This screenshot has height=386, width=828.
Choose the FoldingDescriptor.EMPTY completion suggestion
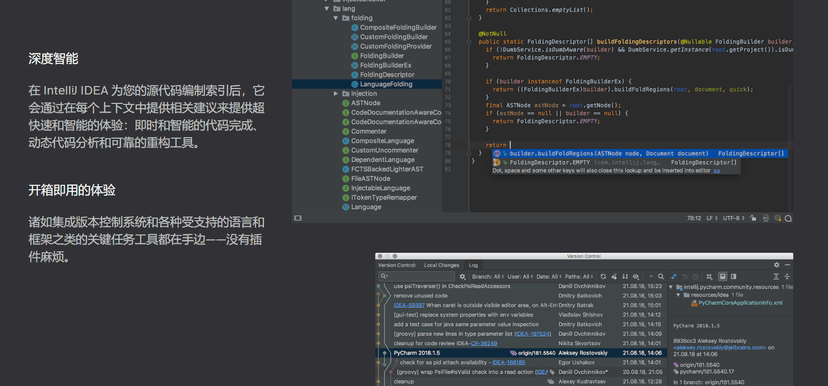(x=615, y=163)
